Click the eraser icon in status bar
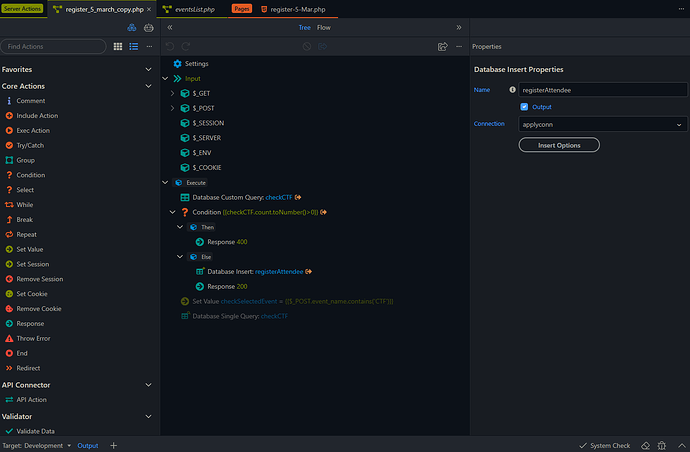The image size is (690, 452). click(645, 445)
